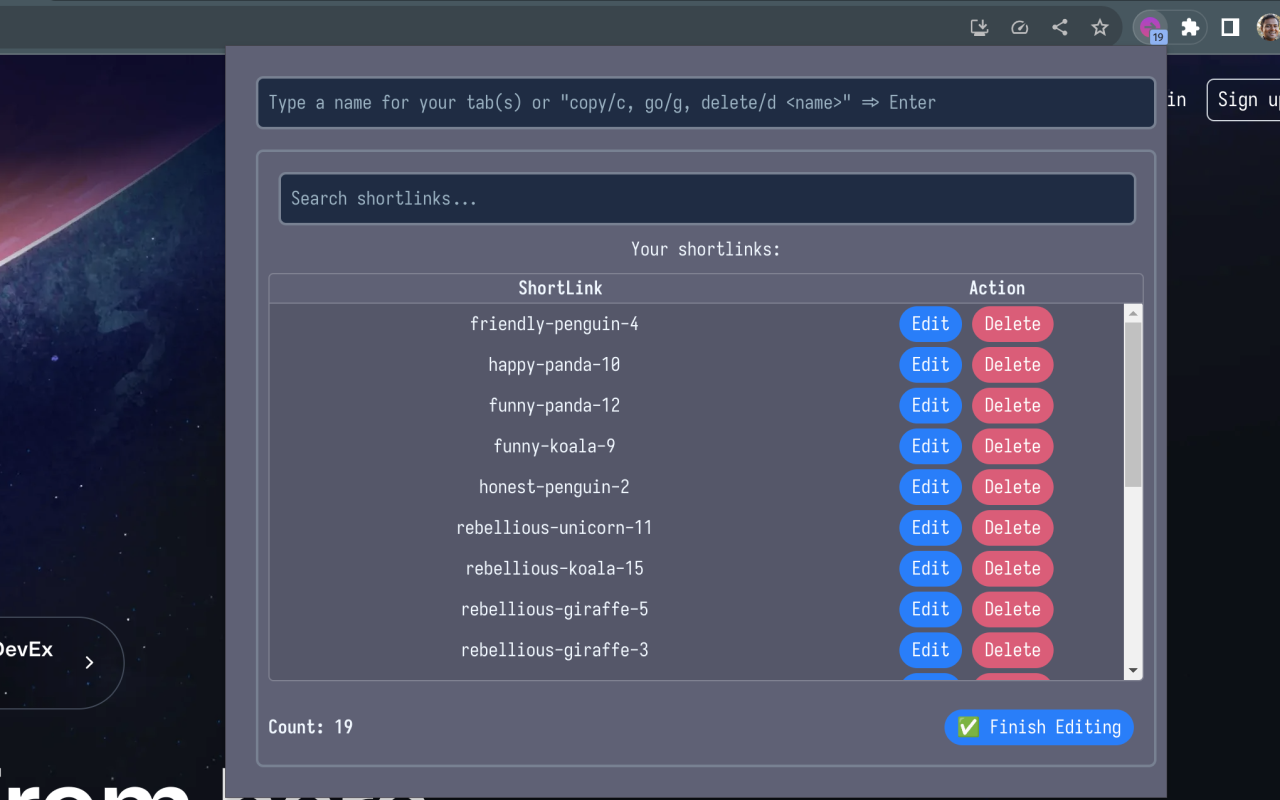Viewport: 1280px width, 800px height.
Task: Click the Search shortlinks field
Action: 707,199
